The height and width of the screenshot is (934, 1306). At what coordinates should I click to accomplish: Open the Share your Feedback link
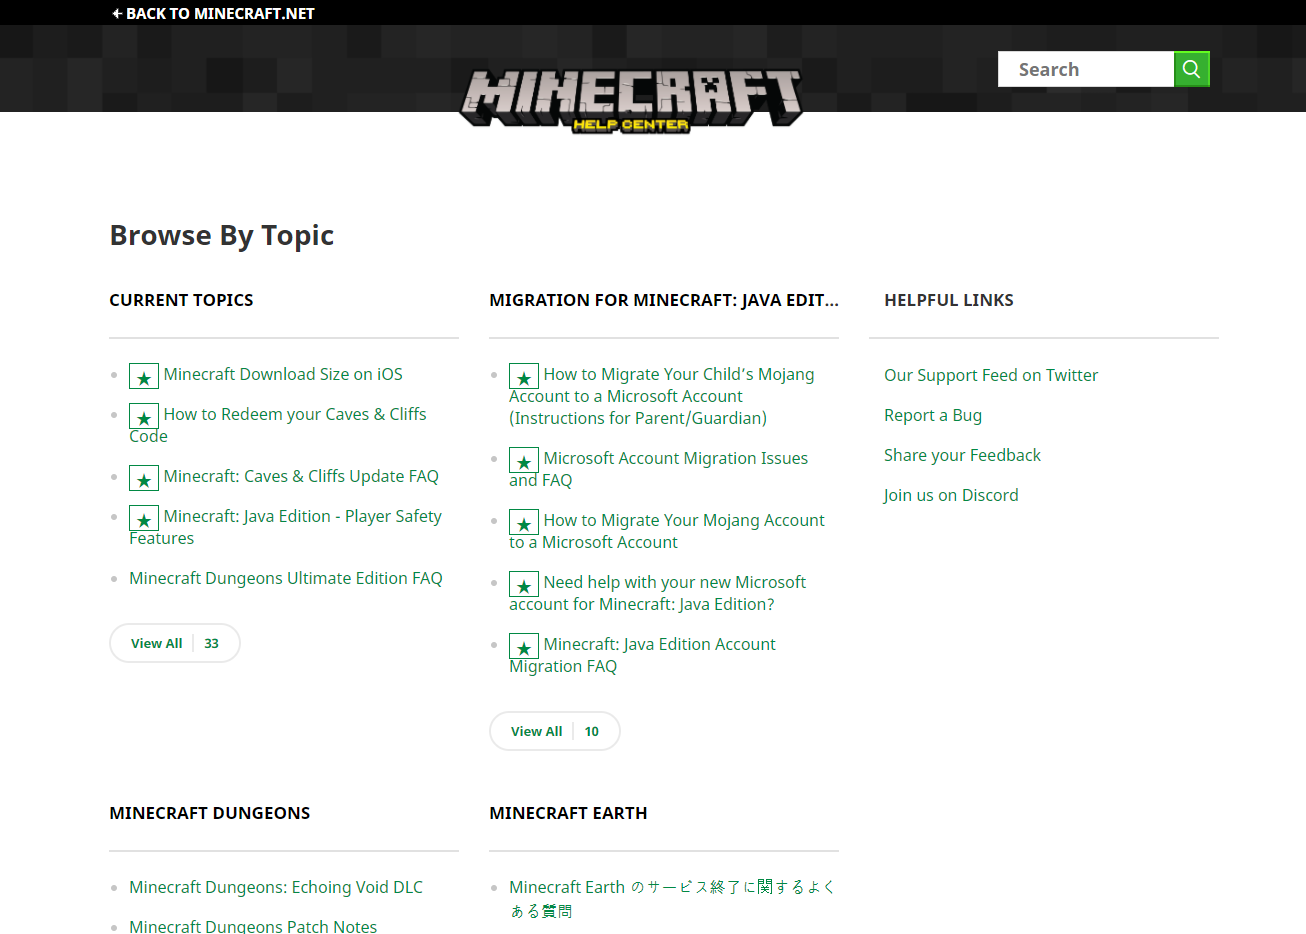[x=962, y=455]
